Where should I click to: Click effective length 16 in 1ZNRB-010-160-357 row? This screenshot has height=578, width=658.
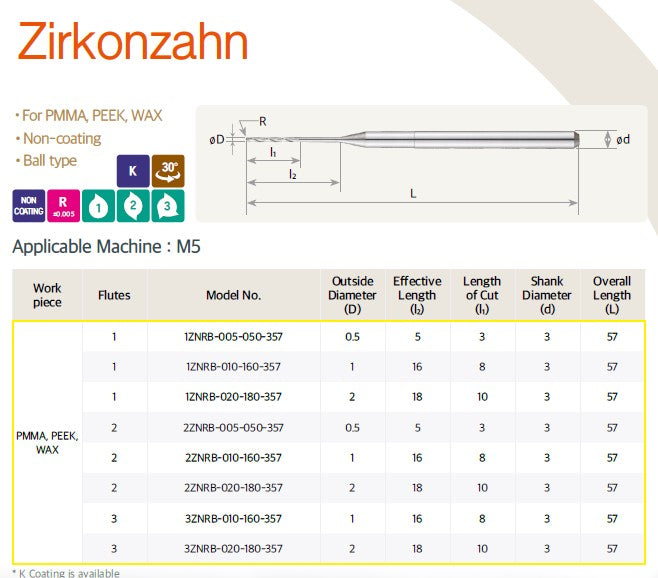pos(417,367)
